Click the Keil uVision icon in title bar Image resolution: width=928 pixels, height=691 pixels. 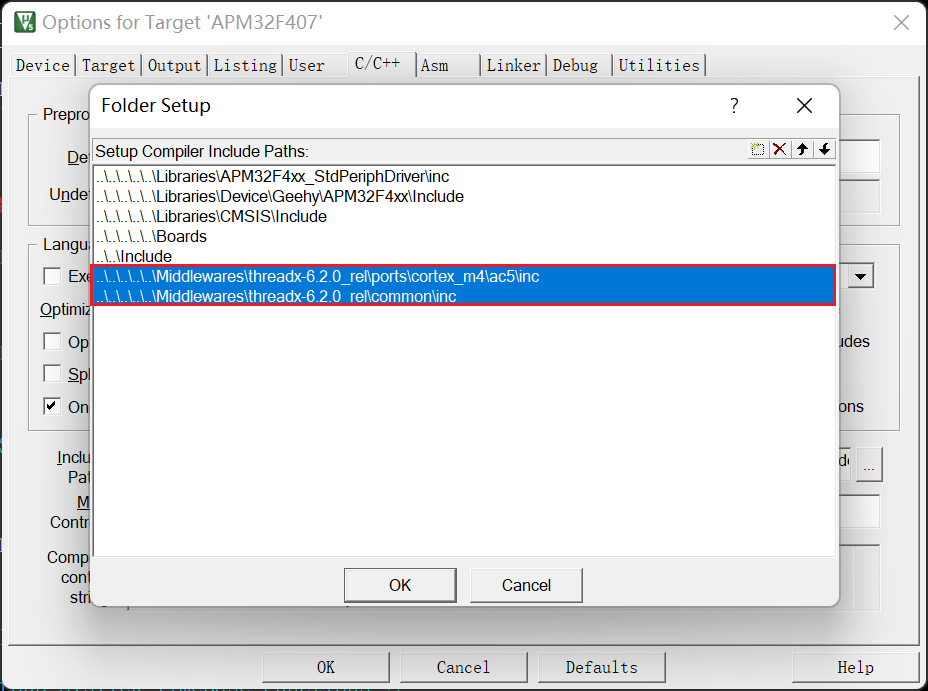click(x=24, y=22)
